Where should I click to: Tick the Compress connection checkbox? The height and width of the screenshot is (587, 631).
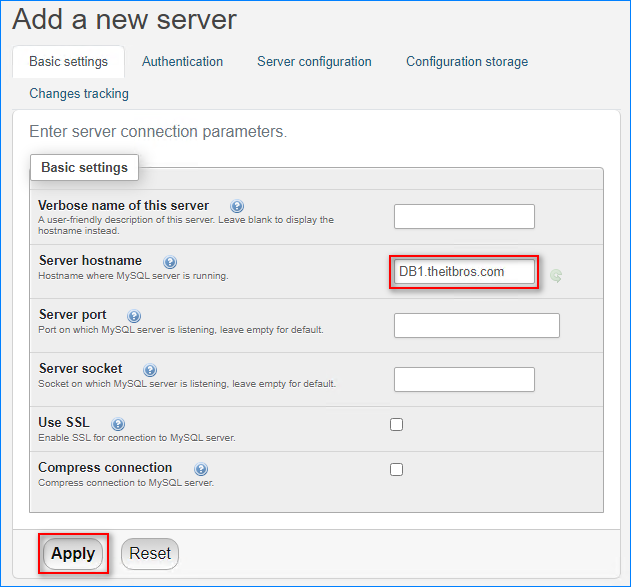[x=396, y=470]
